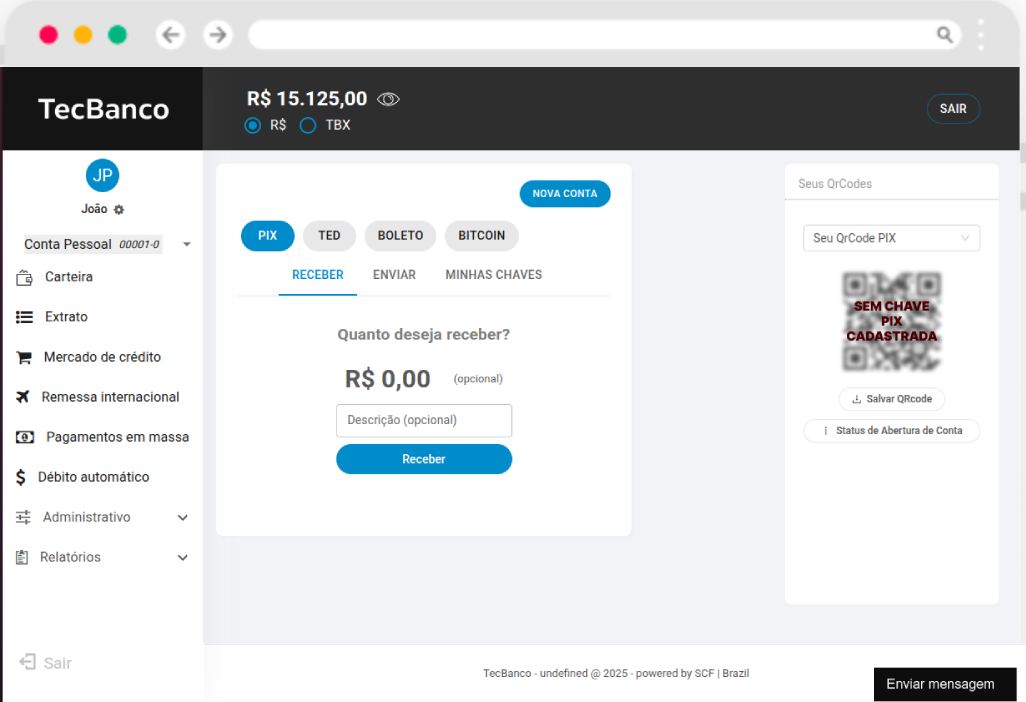The width and height of the screenshot is (1026, 702).
Task: Click the blurred PIX QR code thumbnail
Action: tap(891, 320)
